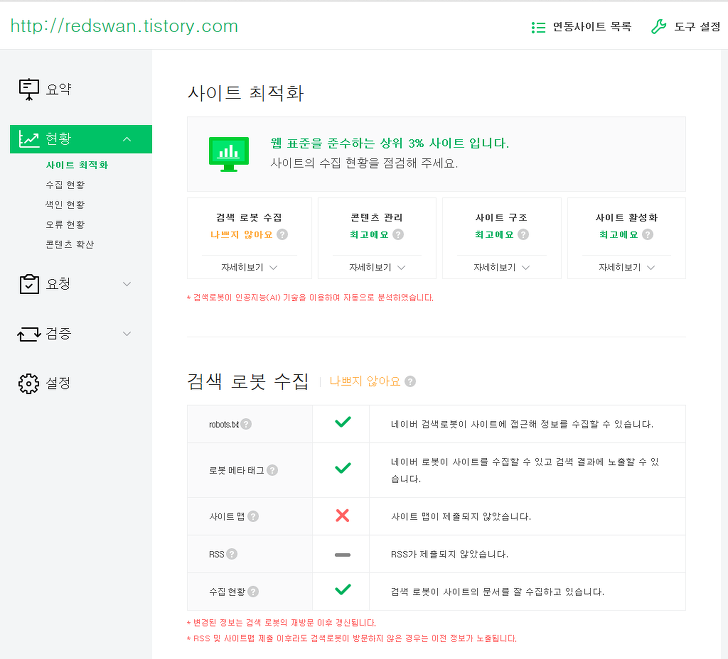Open help icon beside 콘텐츠 관리 card
The height and width of the screenshot is (659, 728).
pos(398,235)
